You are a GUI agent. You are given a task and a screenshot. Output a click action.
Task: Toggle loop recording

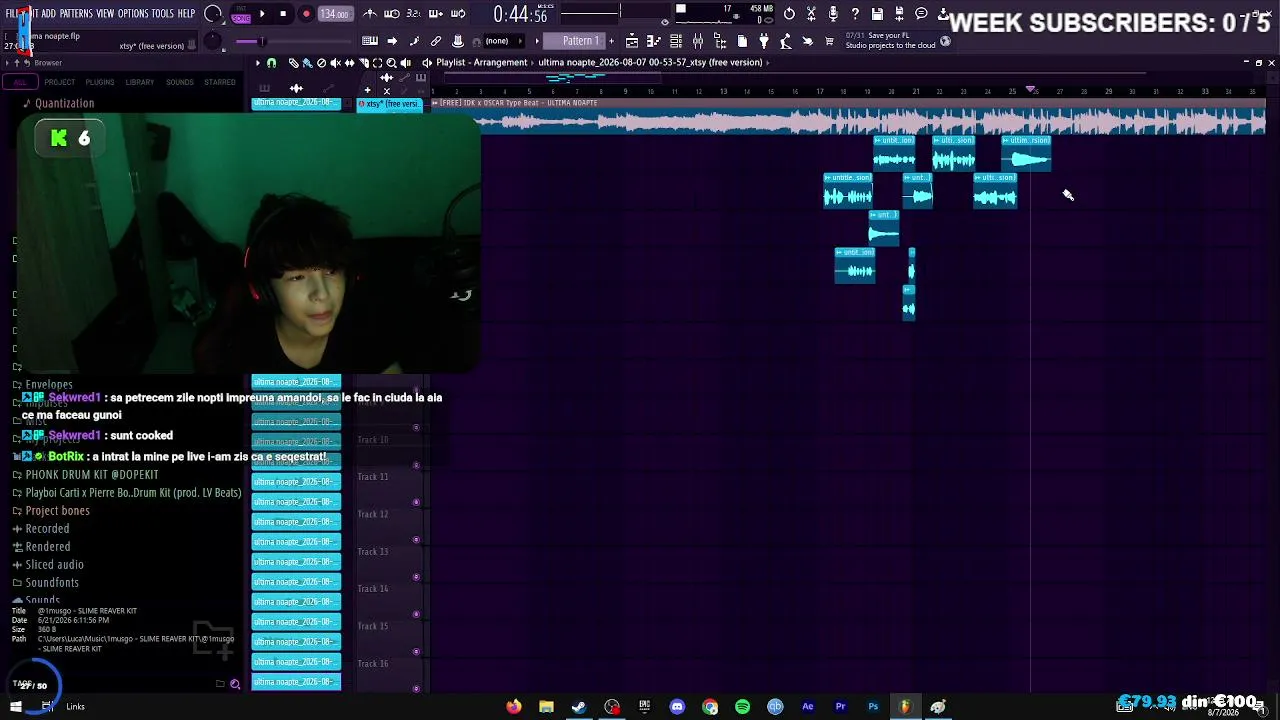458,14
